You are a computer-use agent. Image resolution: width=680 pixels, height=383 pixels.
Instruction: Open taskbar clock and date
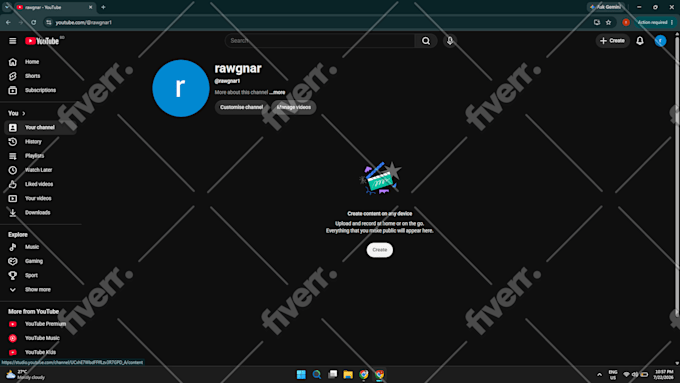pyautogui.click(x=664, y=375)
